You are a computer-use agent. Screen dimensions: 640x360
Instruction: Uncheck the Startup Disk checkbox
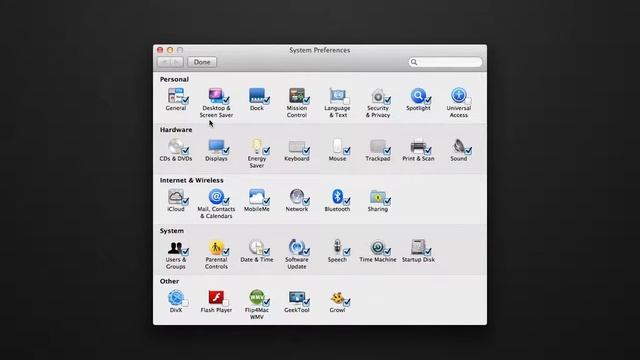coord(428,252)
